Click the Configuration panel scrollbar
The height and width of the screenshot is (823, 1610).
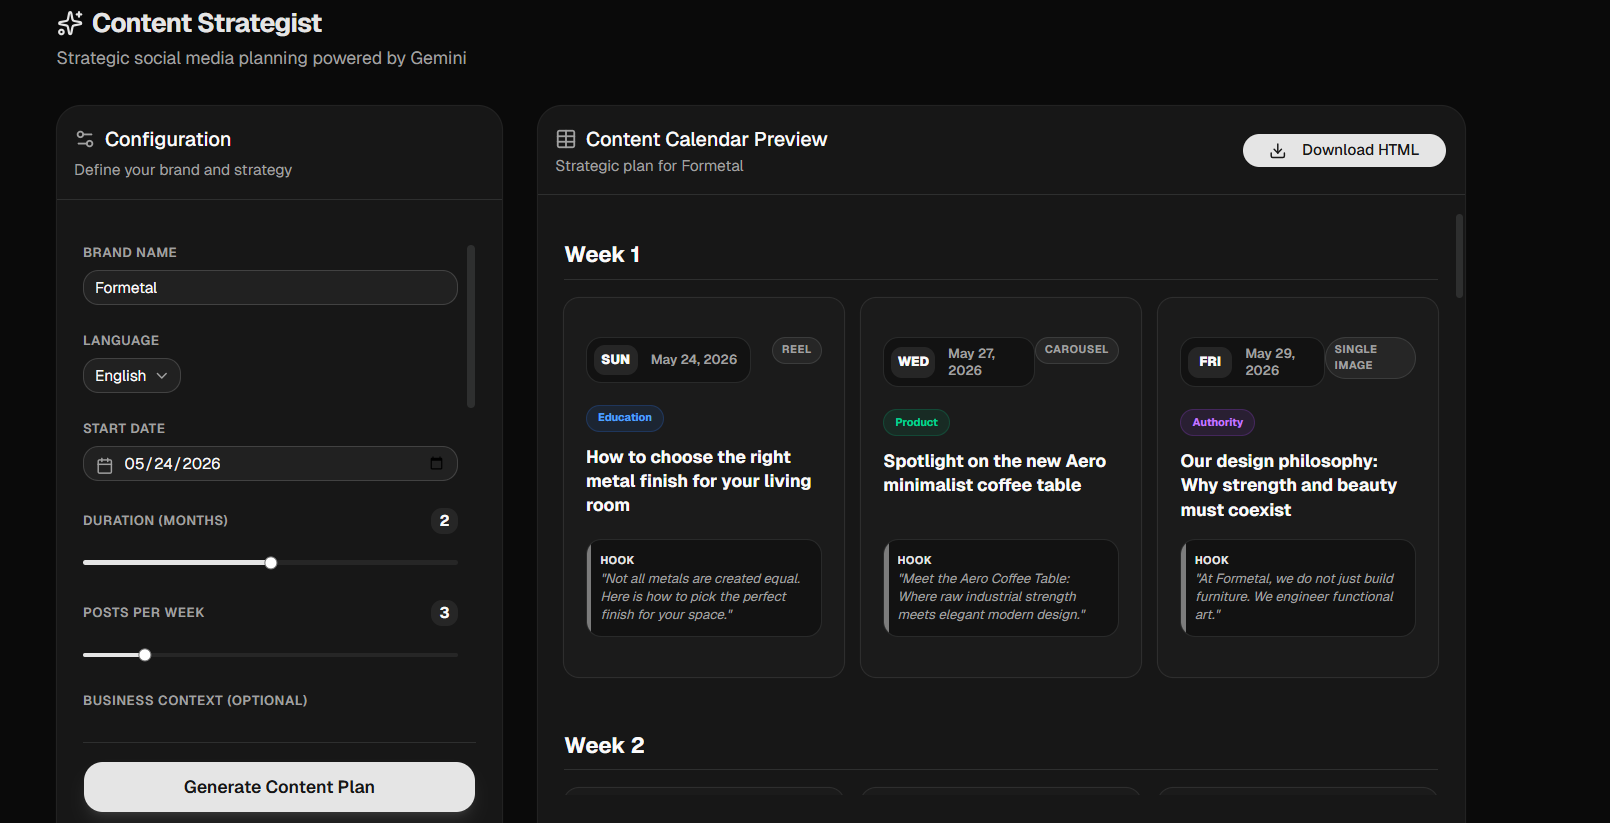pos(471,326)
